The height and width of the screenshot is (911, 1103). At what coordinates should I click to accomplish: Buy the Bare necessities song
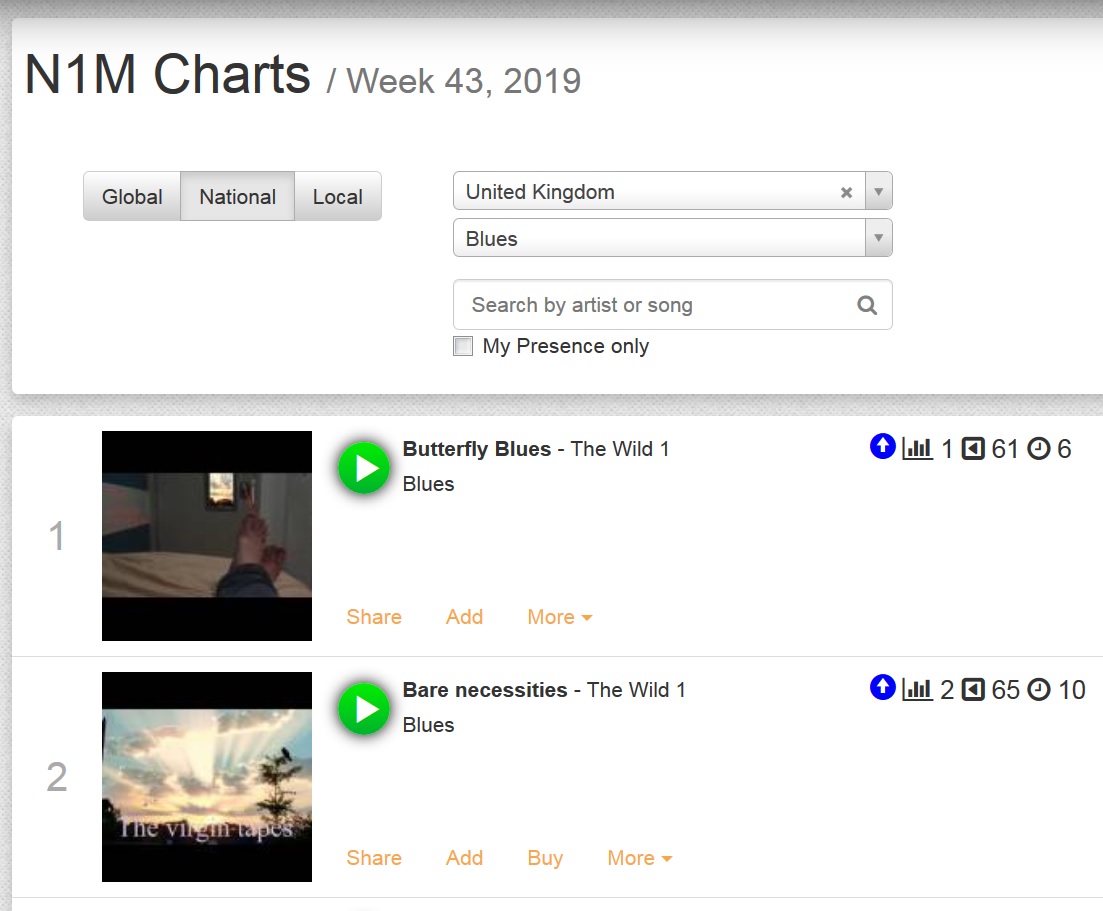pos(545,858)
